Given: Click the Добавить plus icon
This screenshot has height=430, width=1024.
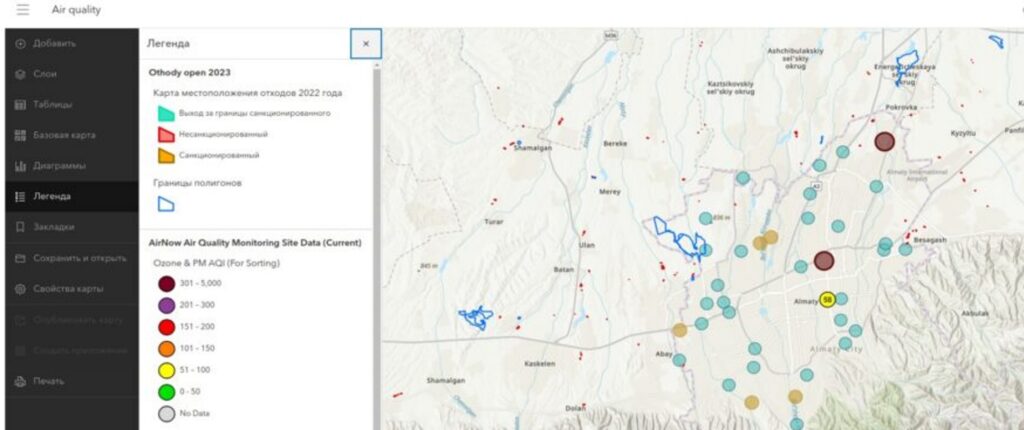Looking at the screenshot, I should (x=20, y=44).
